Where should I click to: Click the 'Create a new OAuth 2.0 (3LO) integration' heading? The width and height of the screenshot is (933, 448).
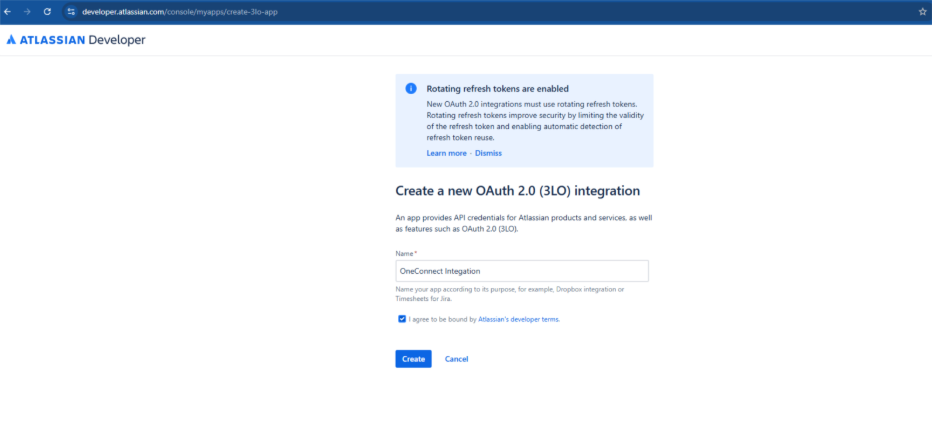(518, 191)
